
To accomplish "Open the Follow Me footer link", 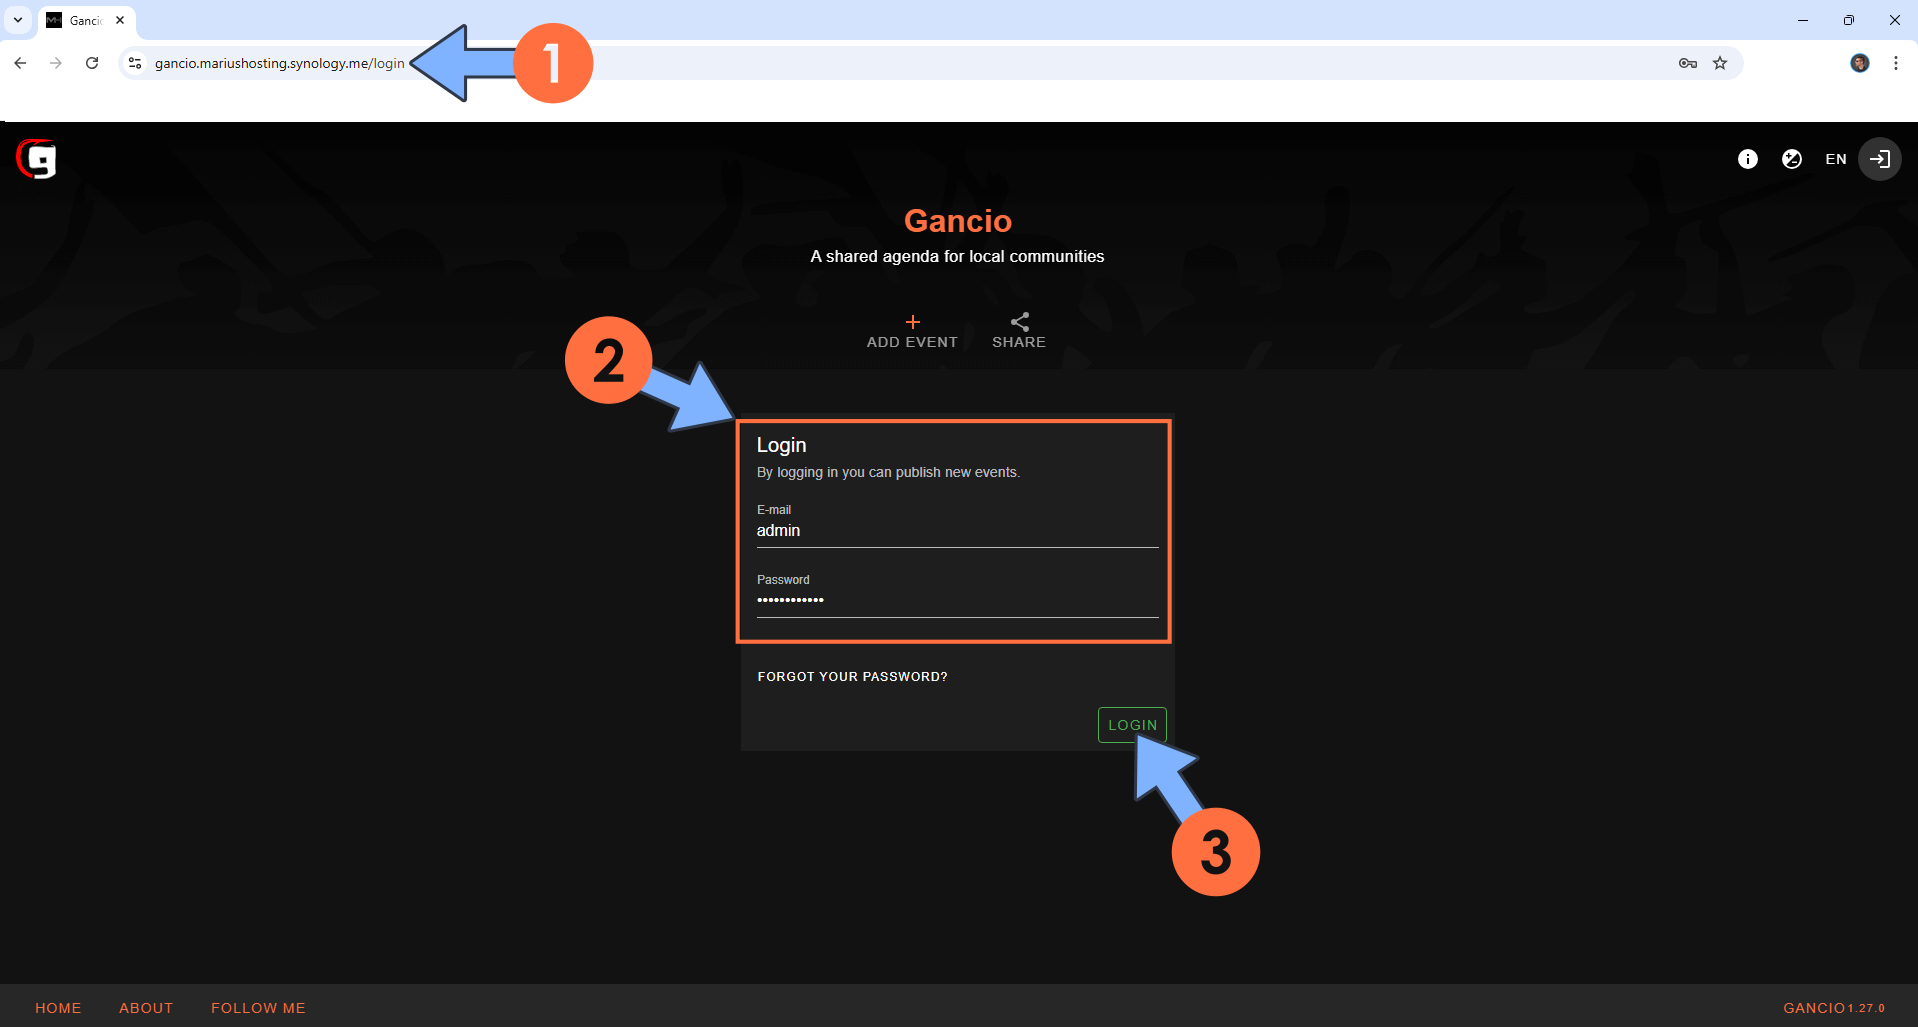I will (258, 1008).
